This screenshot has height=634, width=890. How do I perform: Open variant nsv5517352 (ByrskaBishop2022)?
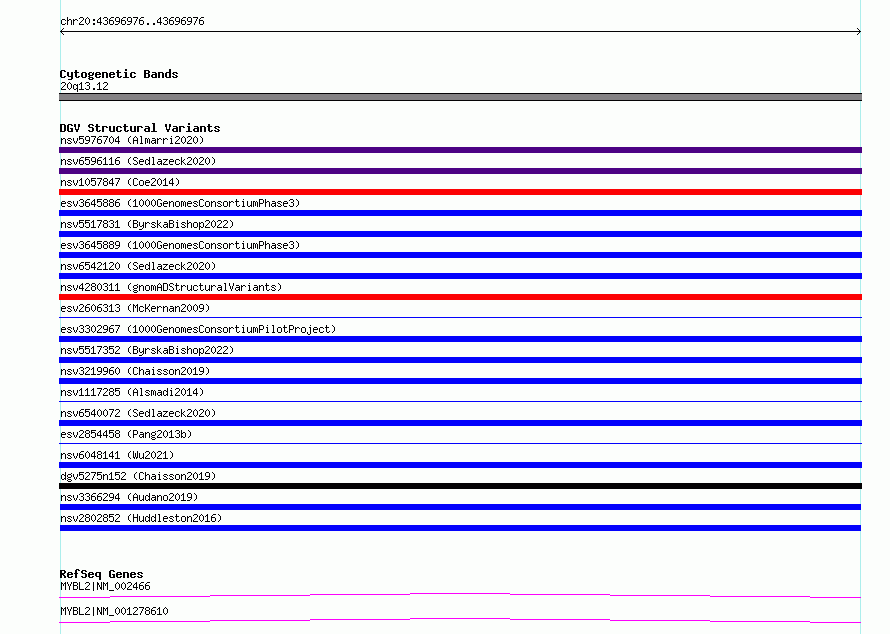(x=147, y=350)
